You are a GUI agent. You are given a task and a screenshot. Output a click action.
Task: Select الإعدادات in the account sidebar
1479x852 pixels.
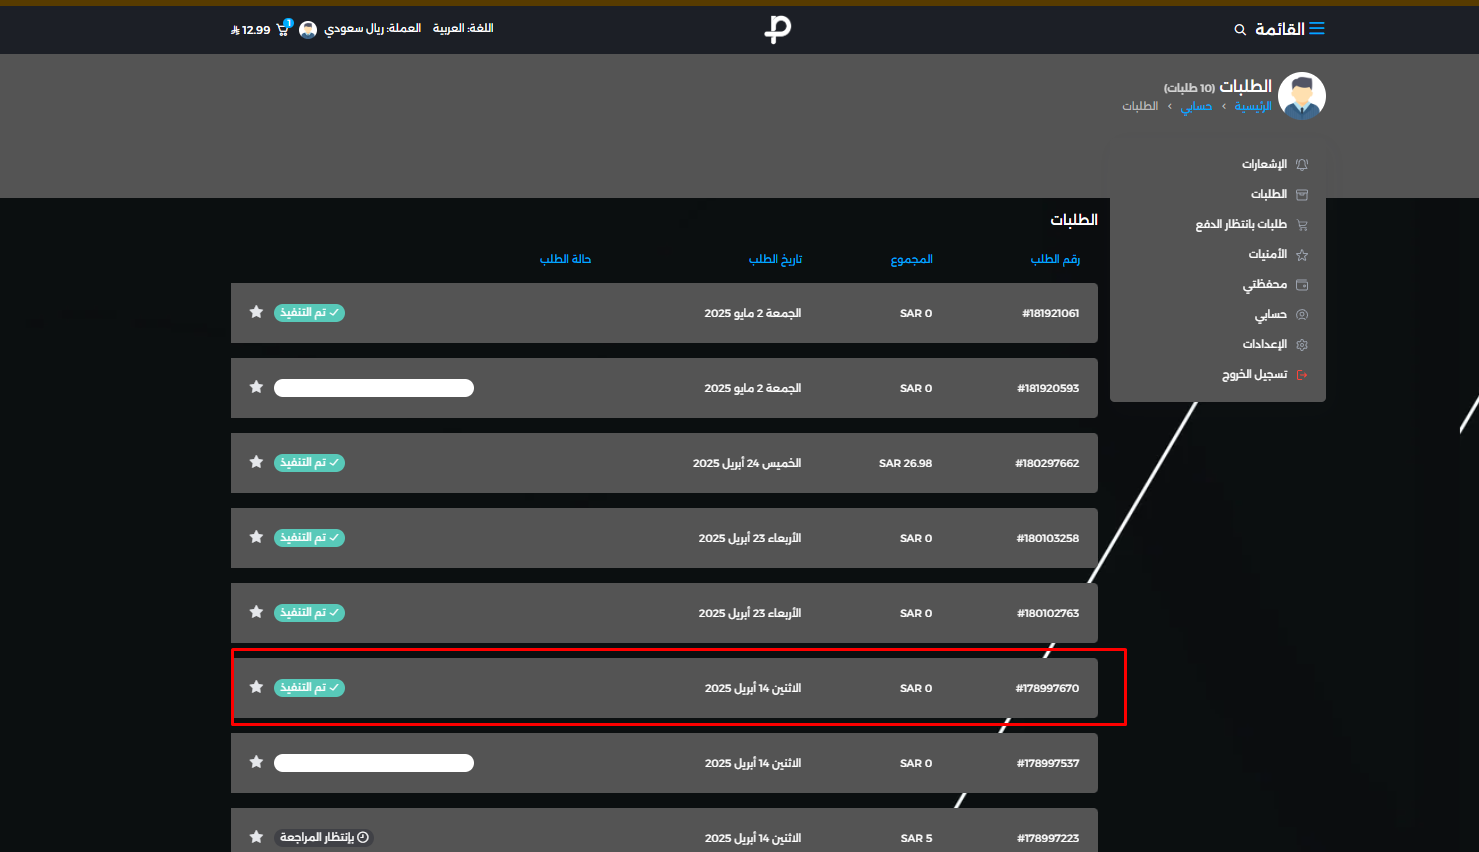pyautogui.click(x=1264, y=344)
